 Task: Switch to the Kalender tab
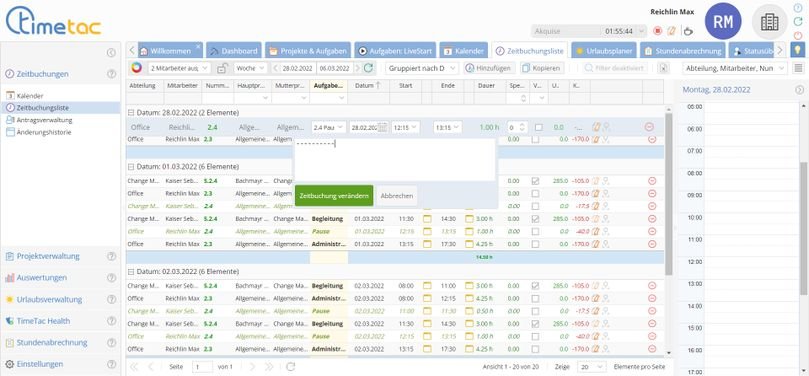(x=464, y=51)
